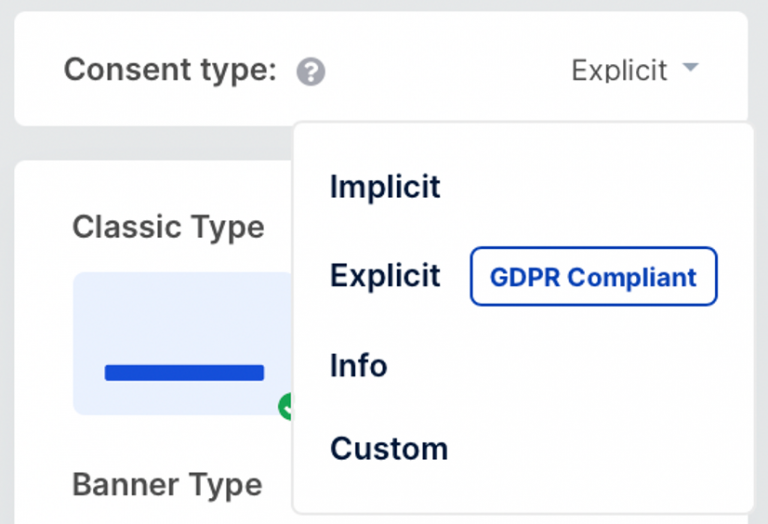Click the green checkmark selected indicator
The height and width of the screenshot is (524, 768).
(x=286, y=406)
